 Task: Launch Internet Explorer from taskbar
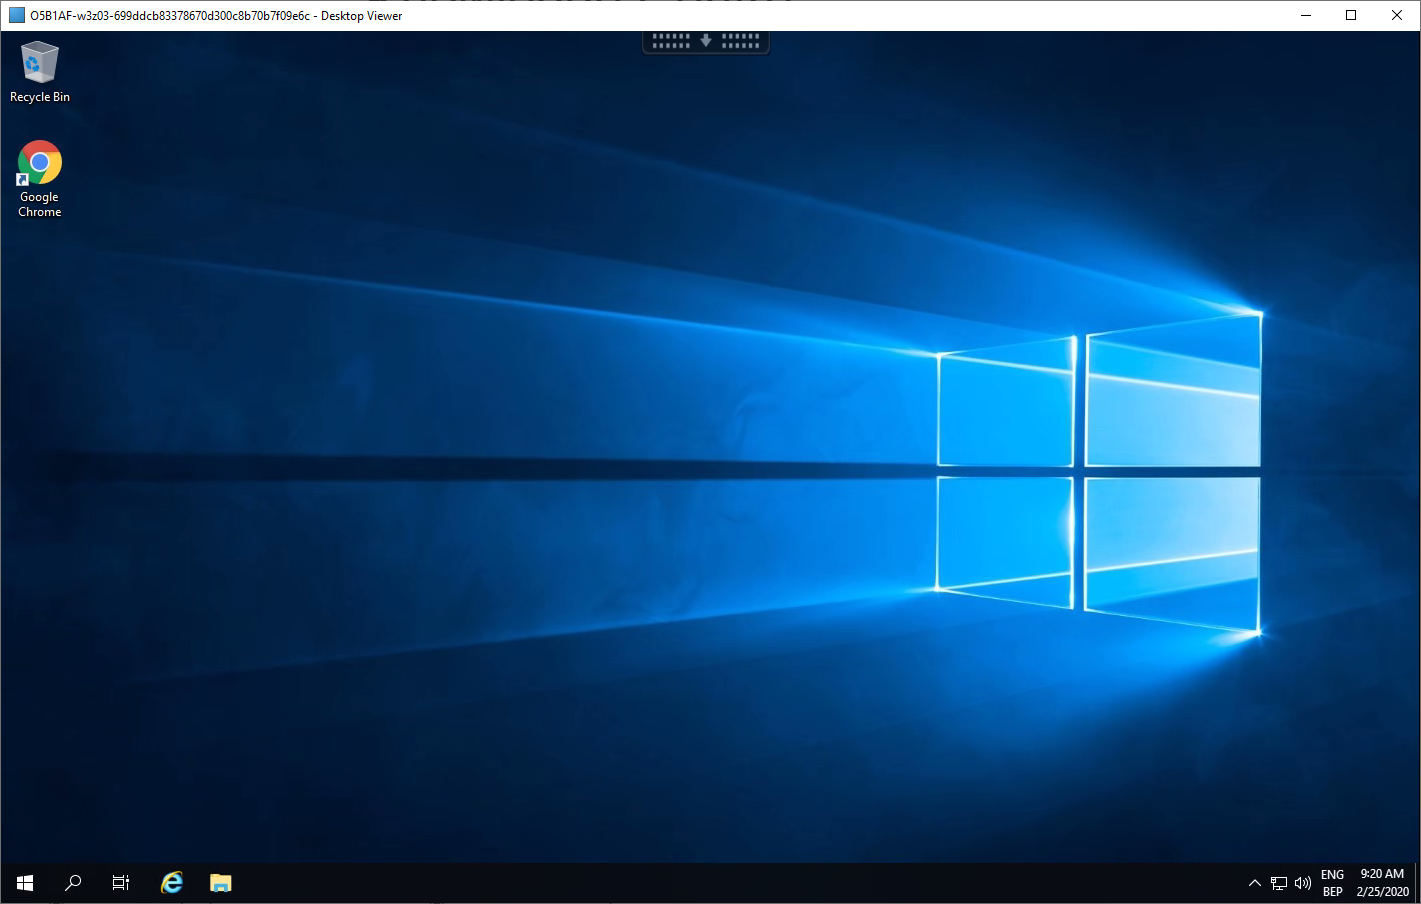(x=172, y=883)
